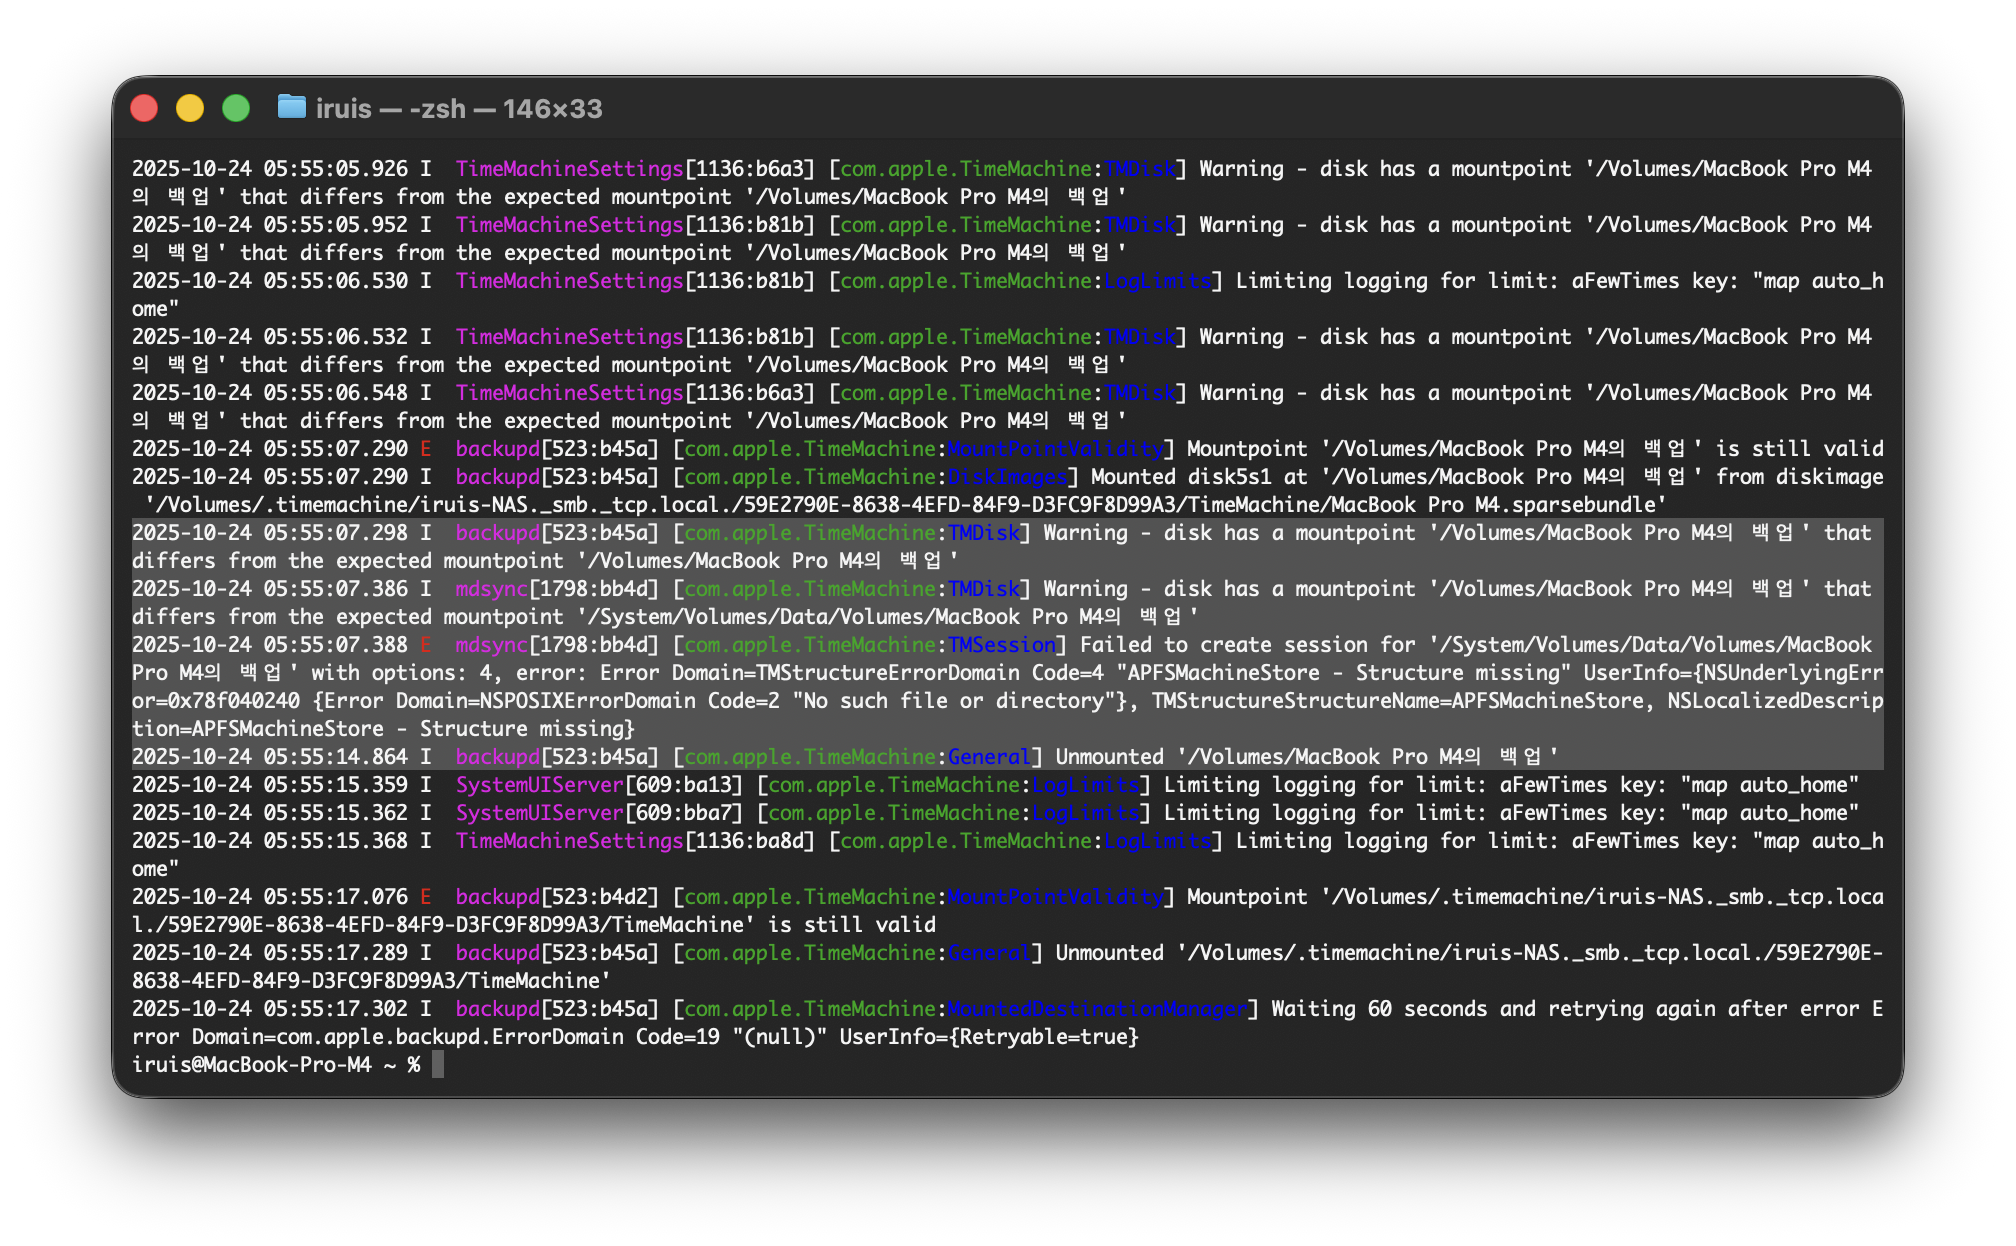The height and width of the screenshot is (1246, 2016).
Task: Click the 'No such file or directory' message
Action: pyautogui.click(x=952, y=701)
